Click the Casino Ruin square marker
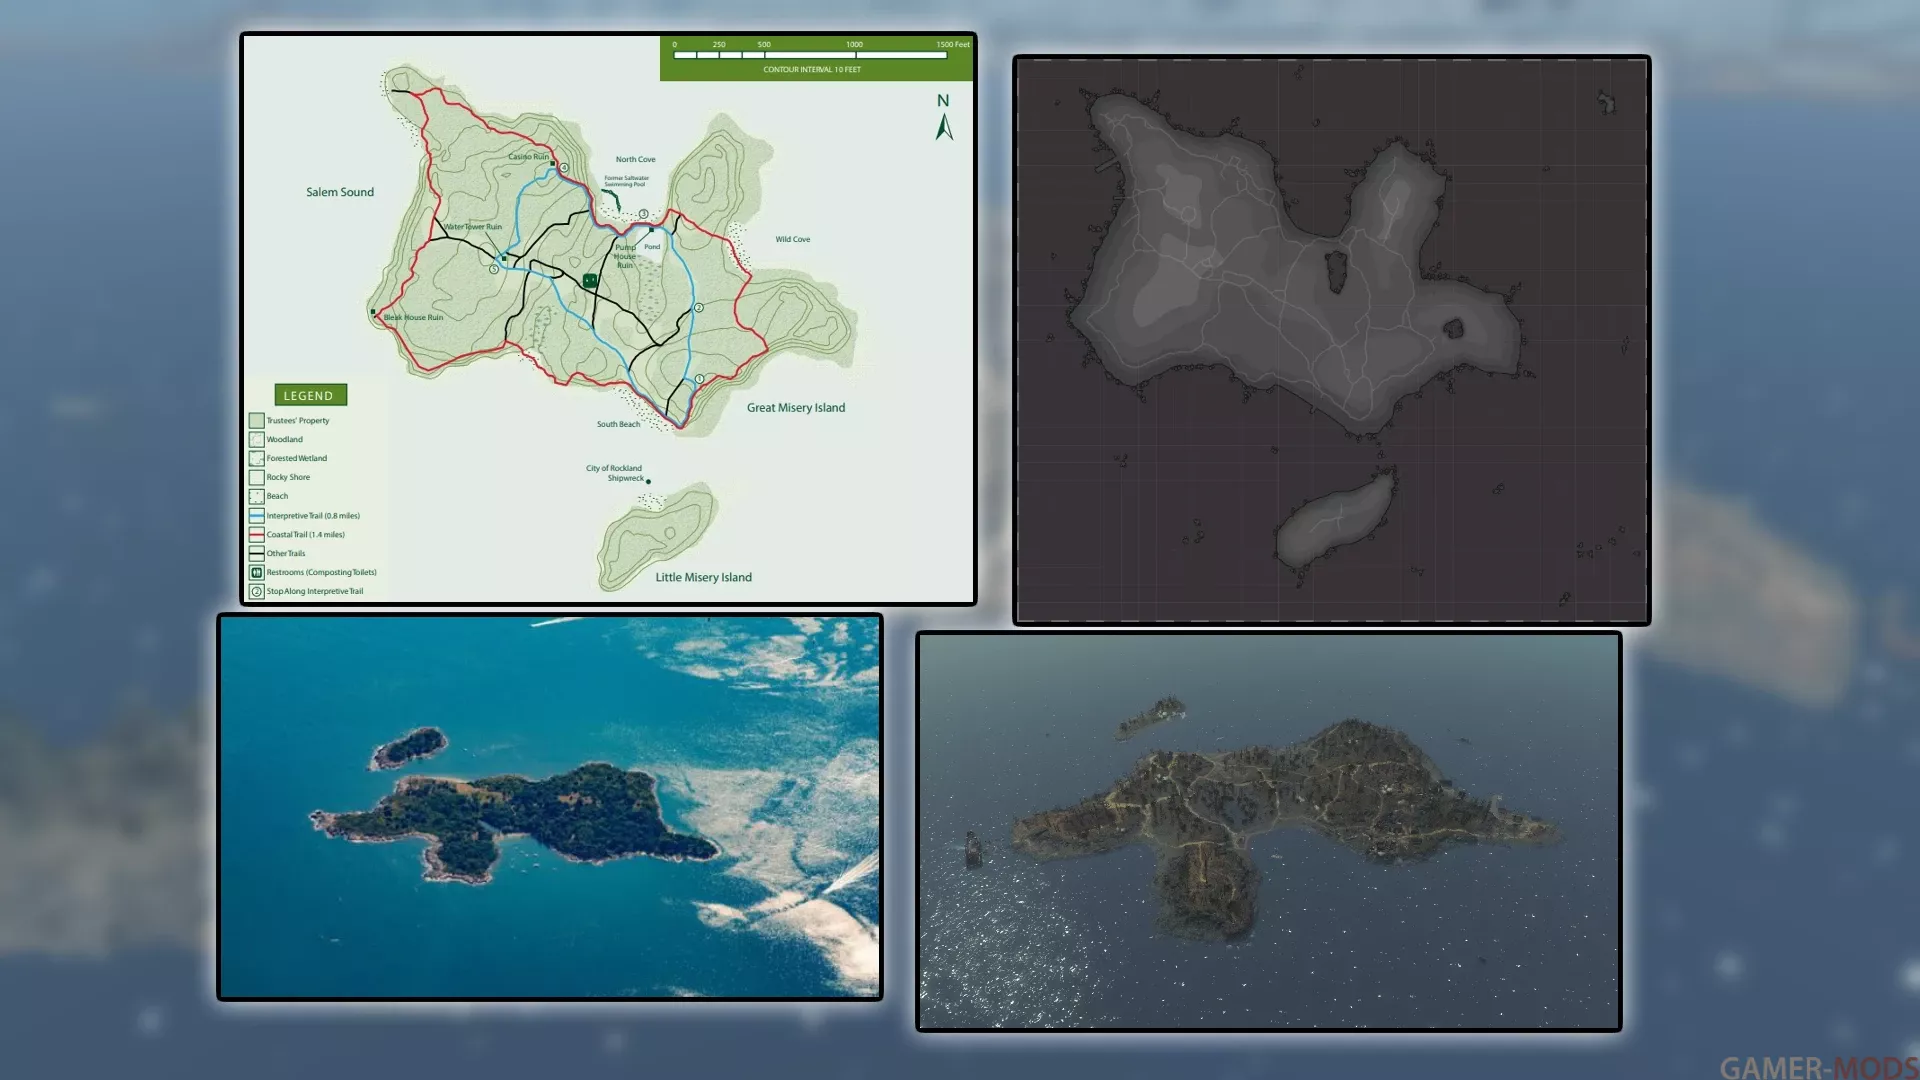The height and width of the screenshot is (1080, 1920). pos(553,163)
